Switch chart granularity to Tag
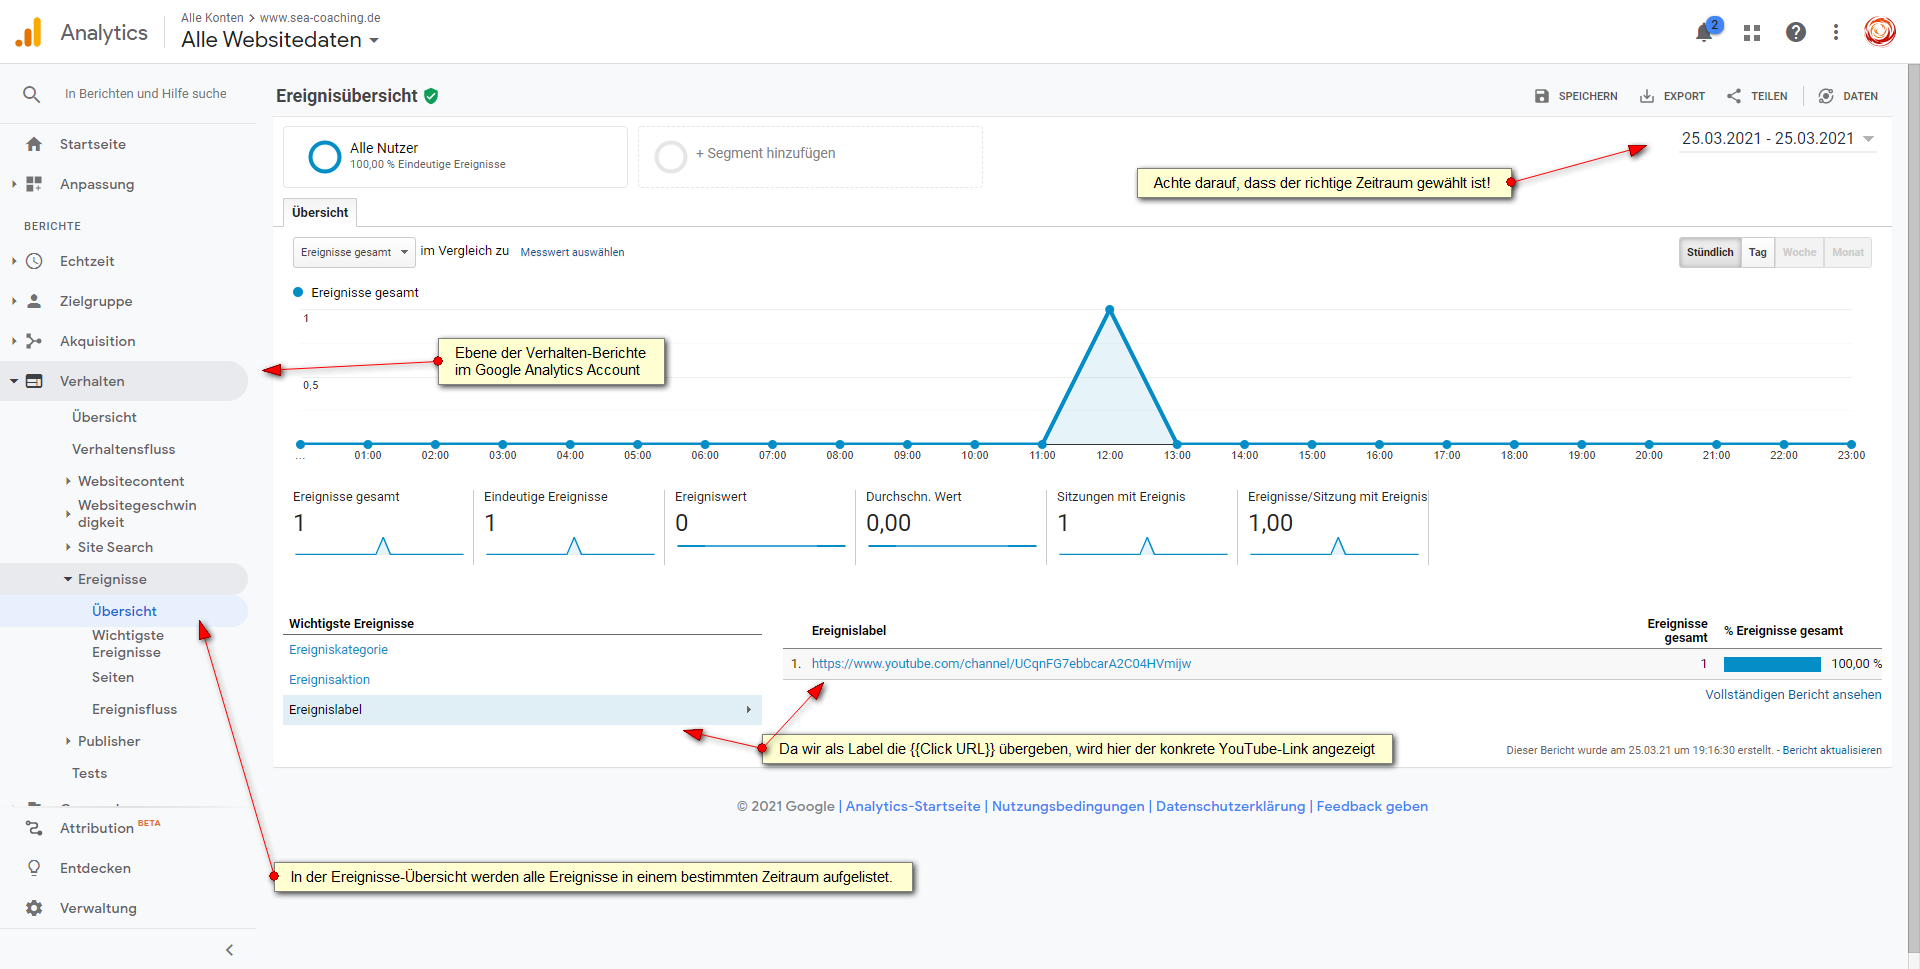Image resolution: width=1920 pixels, height=969 pixels. click(1757, 252)
